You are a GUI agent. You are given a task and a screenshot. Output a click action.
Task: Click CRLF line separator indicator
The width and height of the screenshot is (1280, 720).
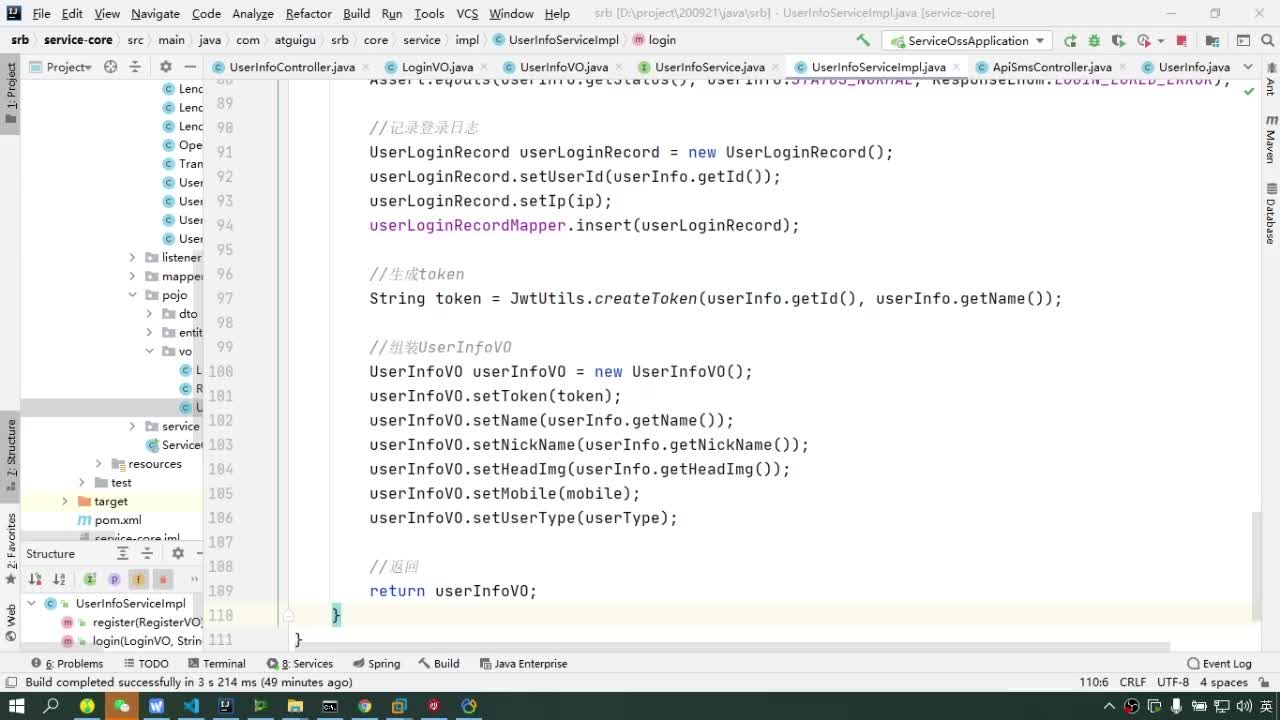point(1133,682)
